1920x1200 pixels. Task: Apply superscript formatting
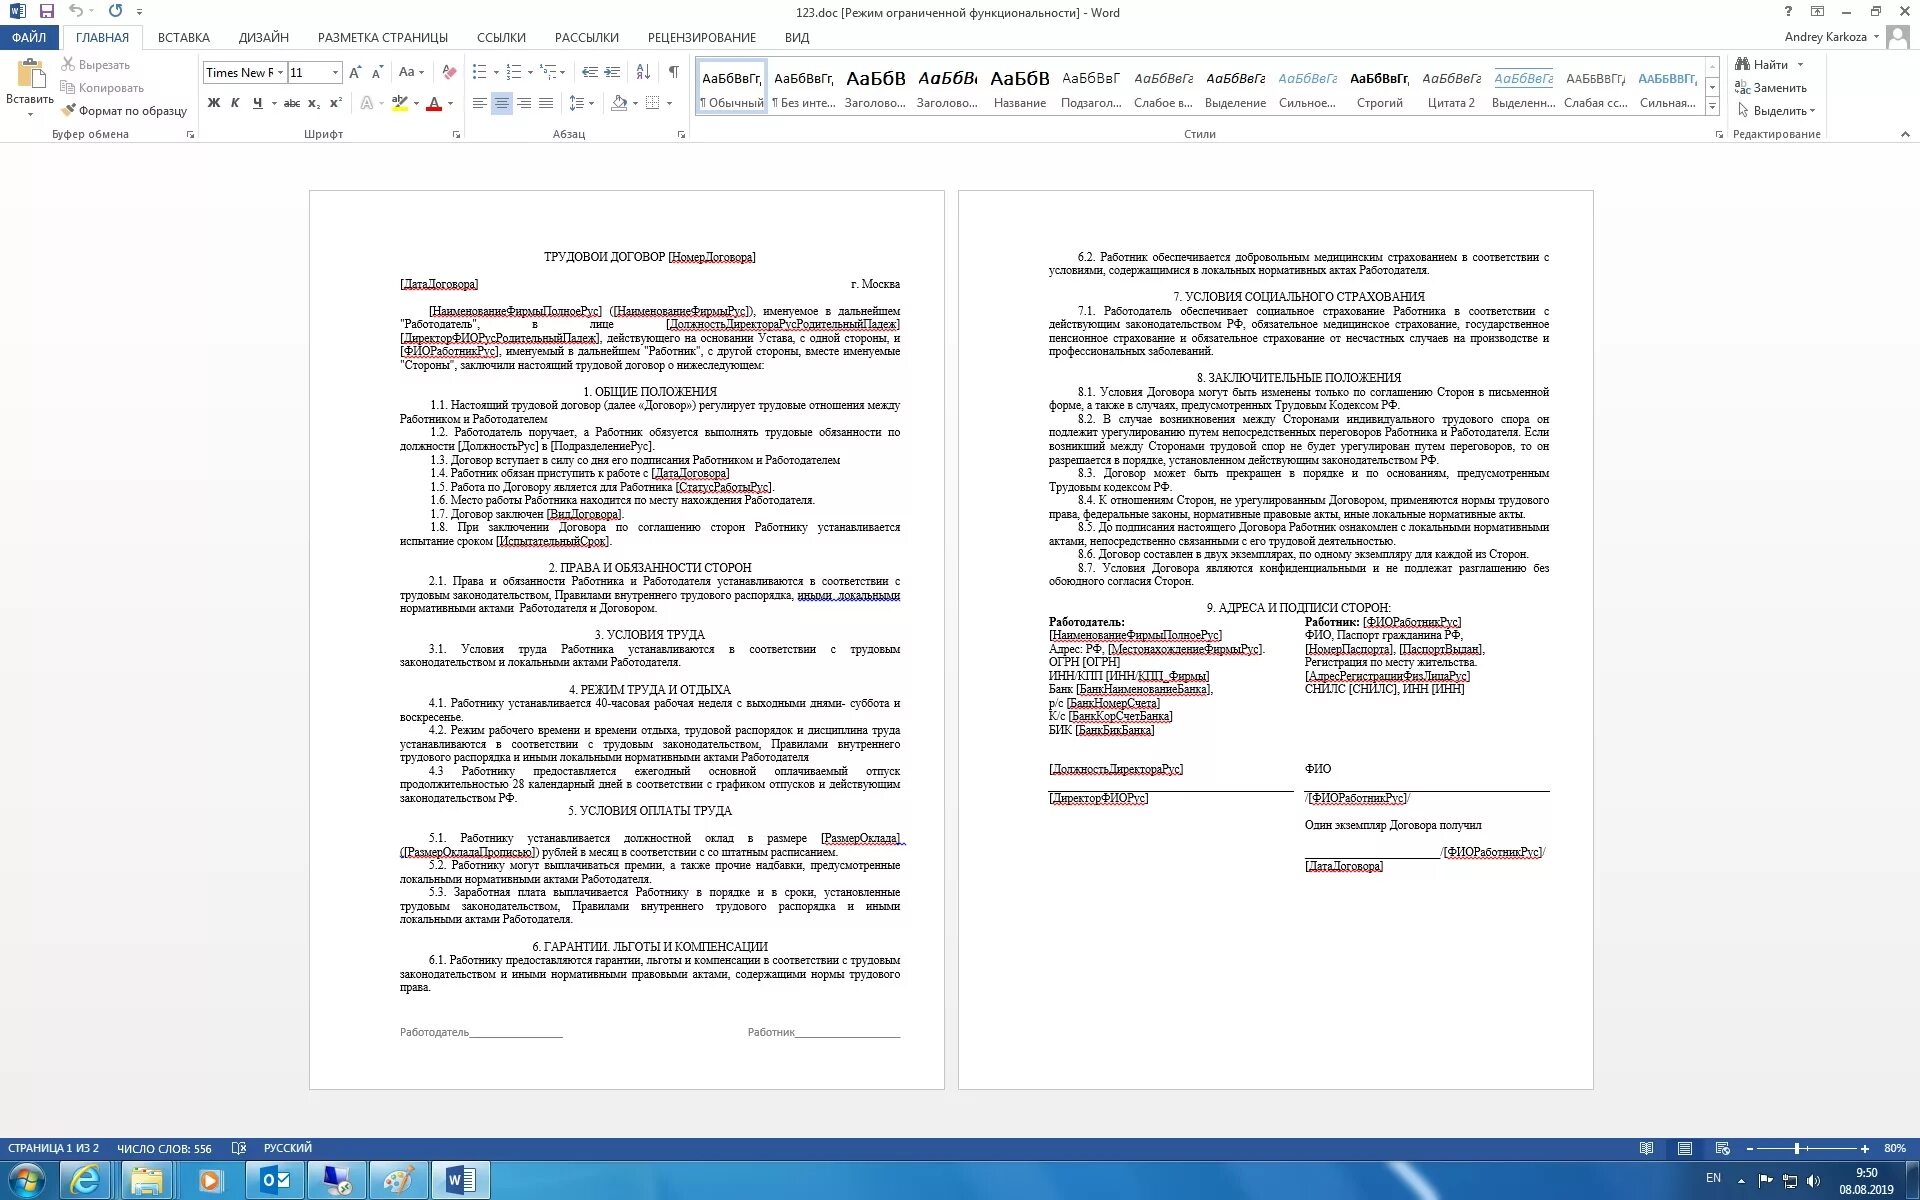[x=336, y=103]
